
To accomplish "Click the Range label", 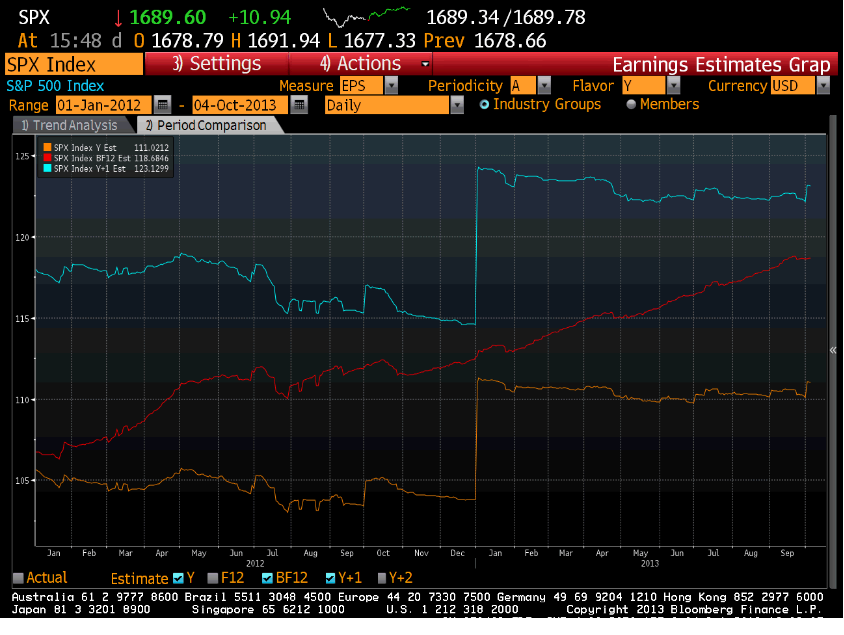I will [x=29, y=105].
